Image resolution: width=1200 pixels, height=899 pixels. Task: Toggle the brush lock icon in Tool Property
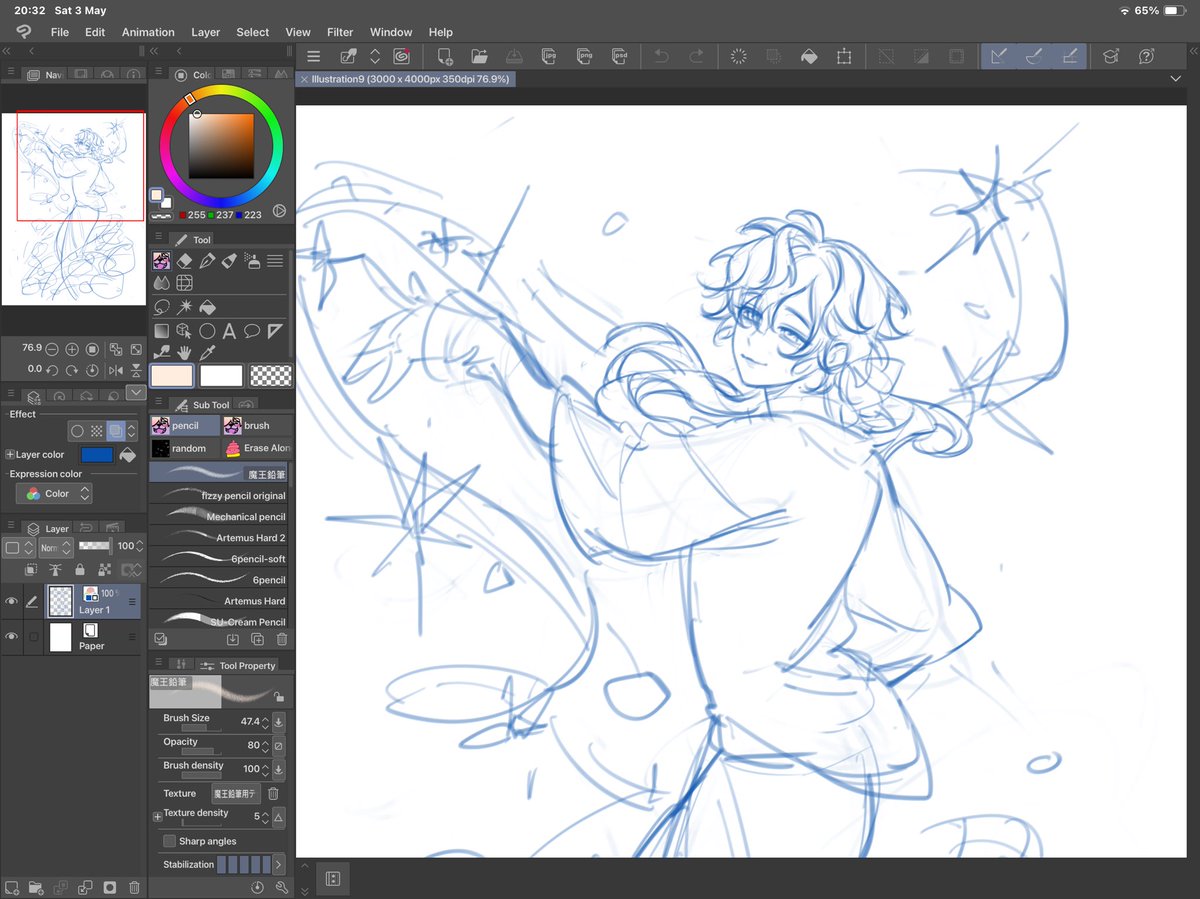278,697
